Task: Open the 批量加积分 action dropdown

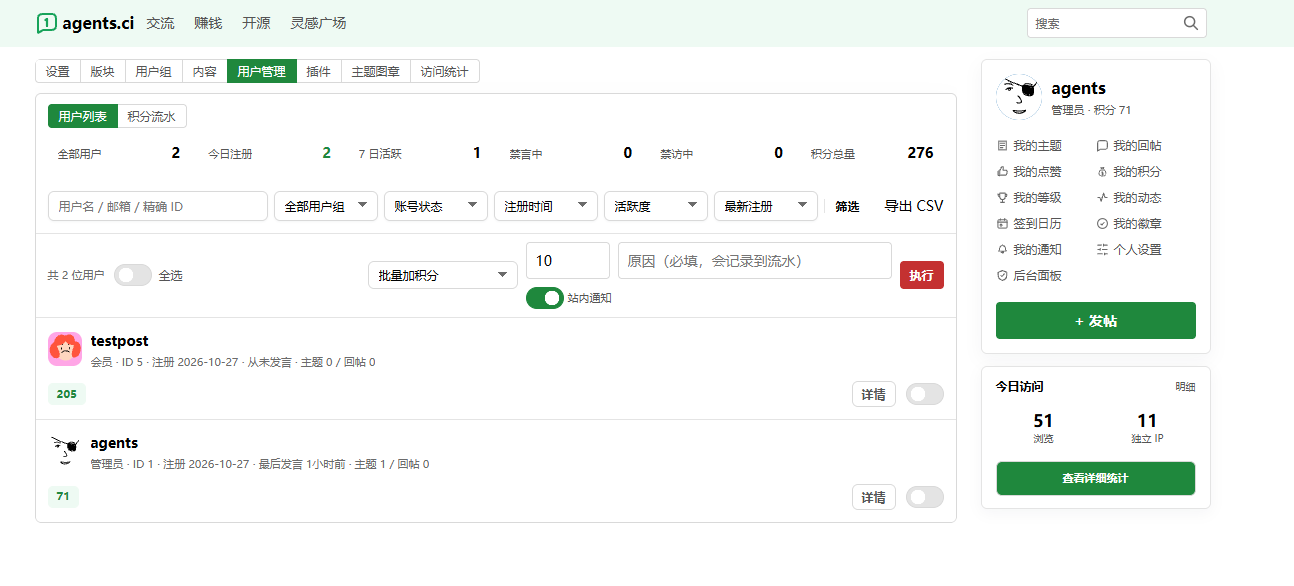Action: 443,275
